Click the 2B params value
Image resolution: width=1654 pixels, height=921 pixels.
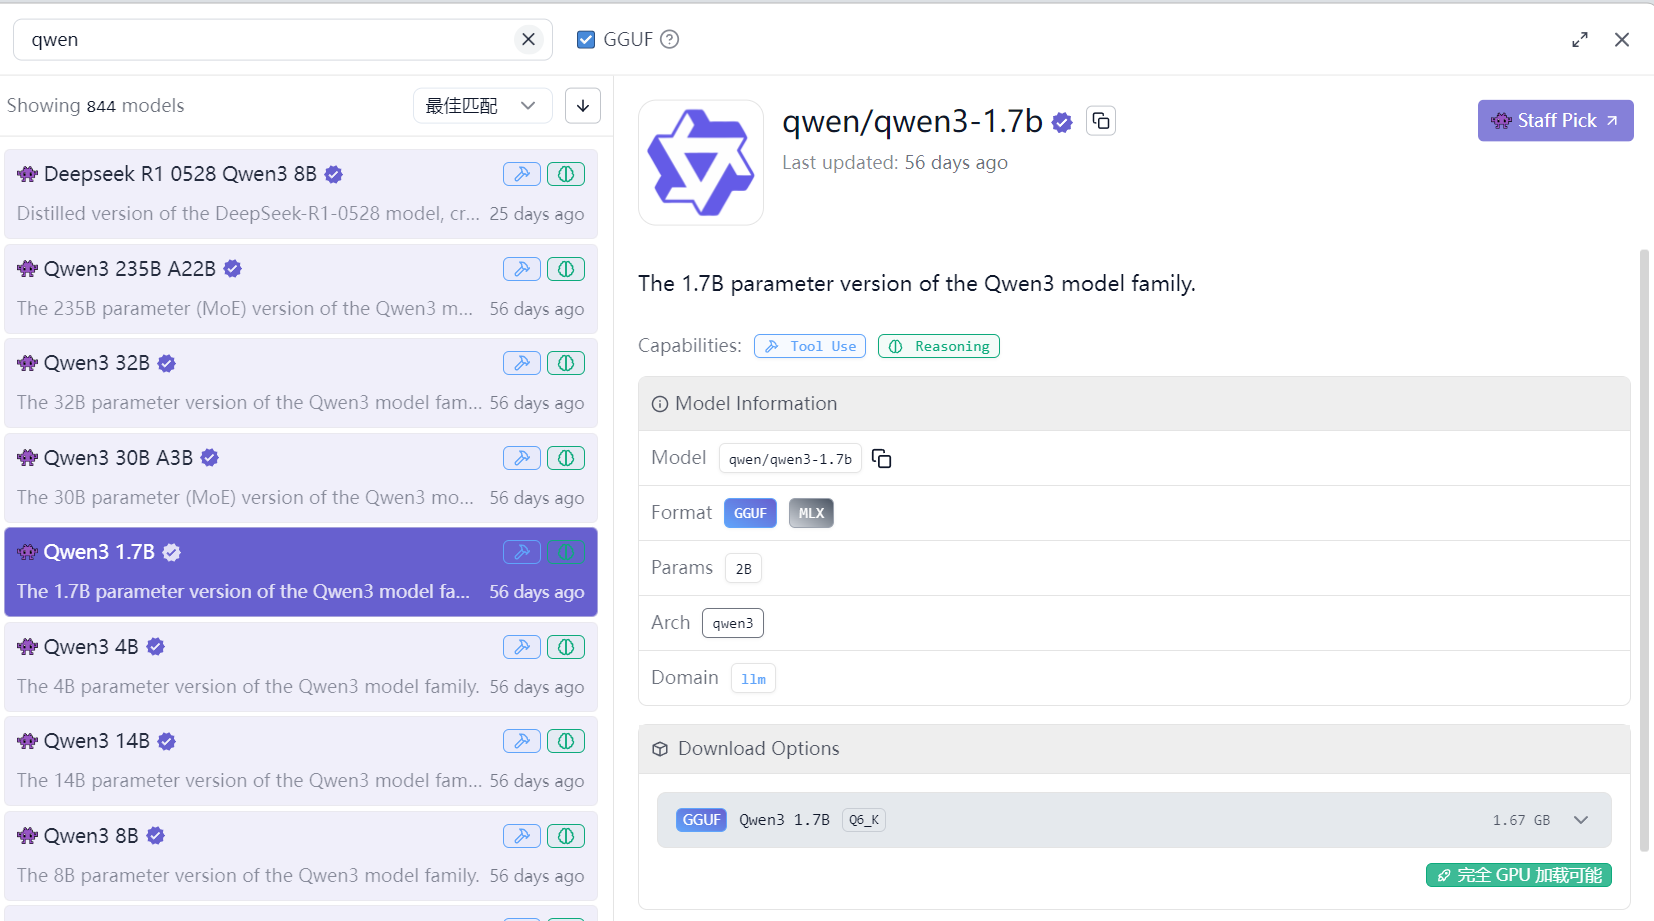pos(743,568)
